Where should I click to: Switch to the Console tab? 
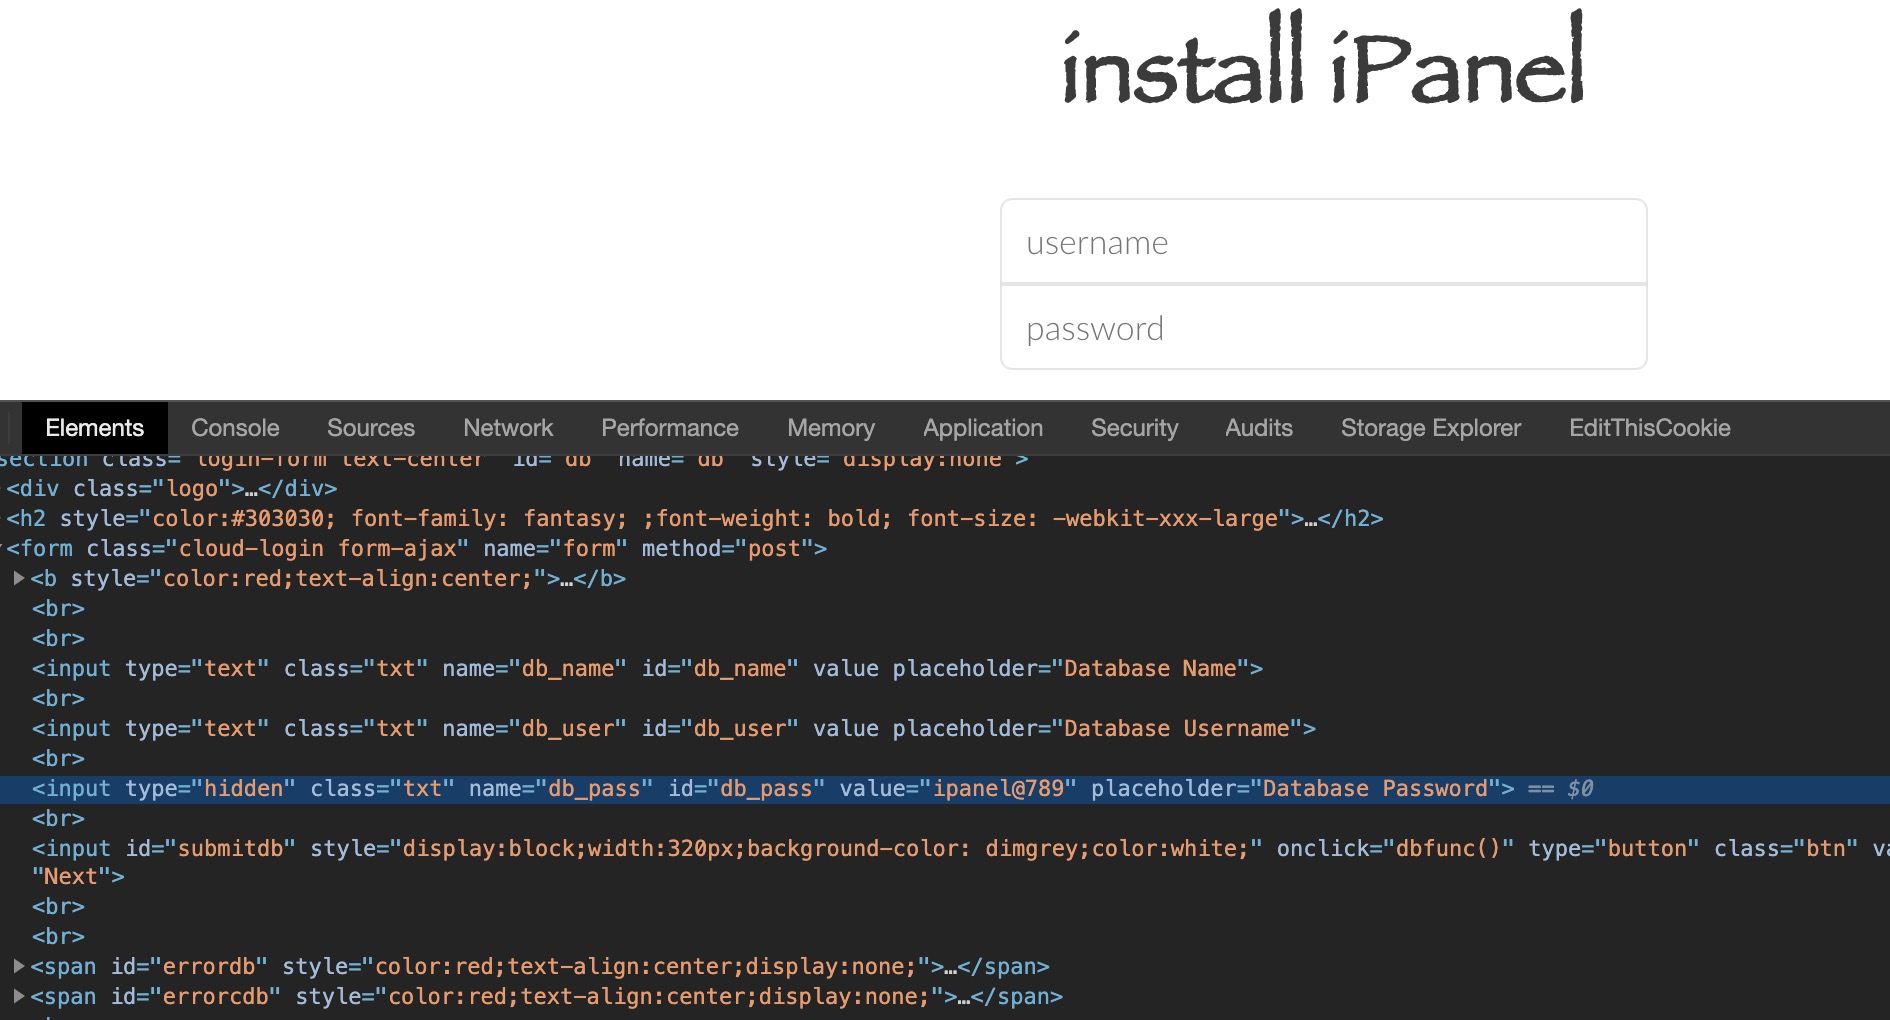tap(235, 428)
